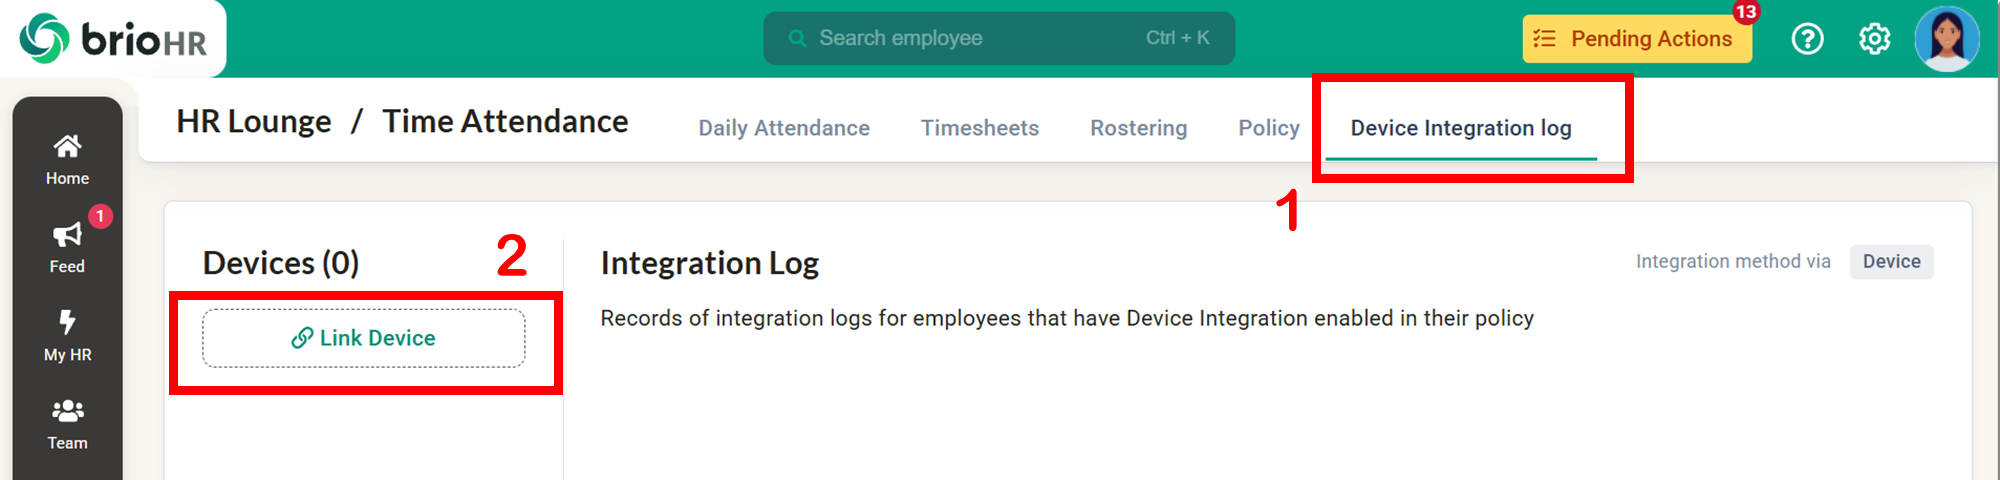Open the Rostering tab
This screenshot has width=2000, height=480.
[x=1138, y=128]
